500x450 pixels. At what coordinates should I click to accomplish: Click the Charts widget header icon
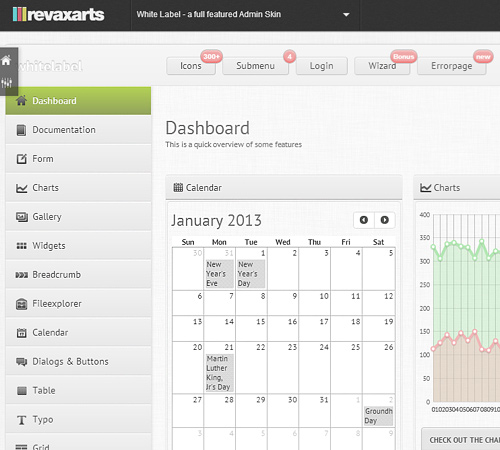(x=426, y=188)
